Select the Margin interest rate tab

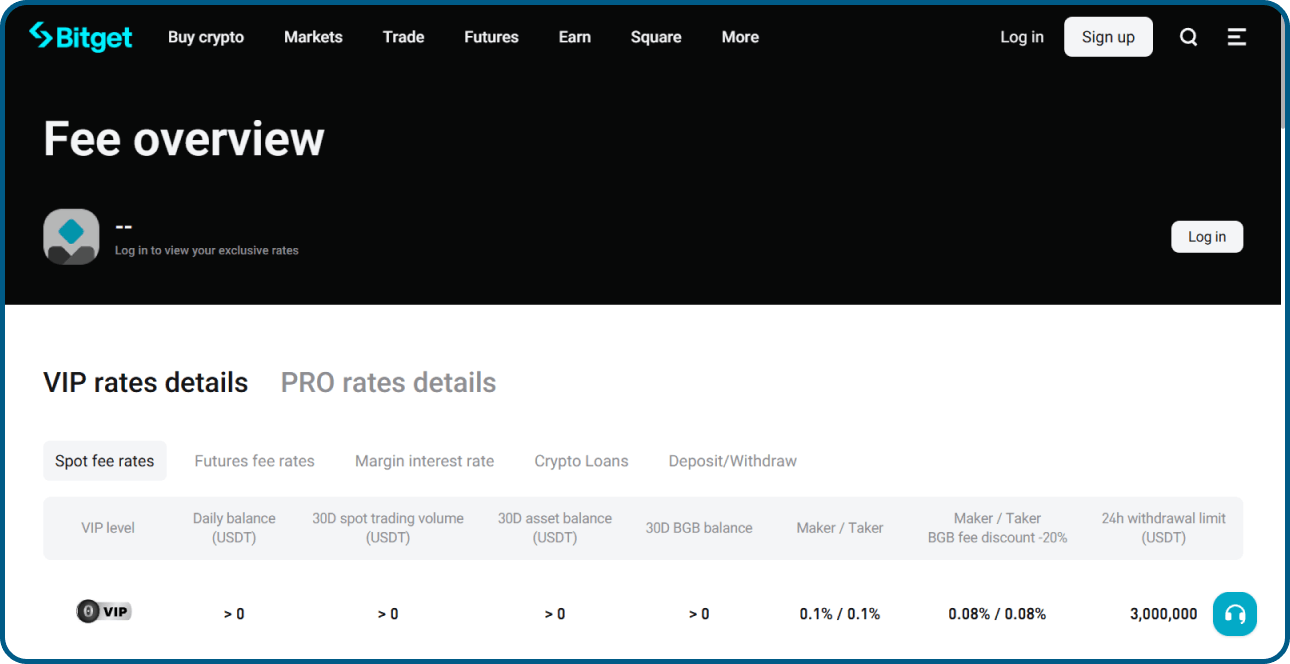424,461
